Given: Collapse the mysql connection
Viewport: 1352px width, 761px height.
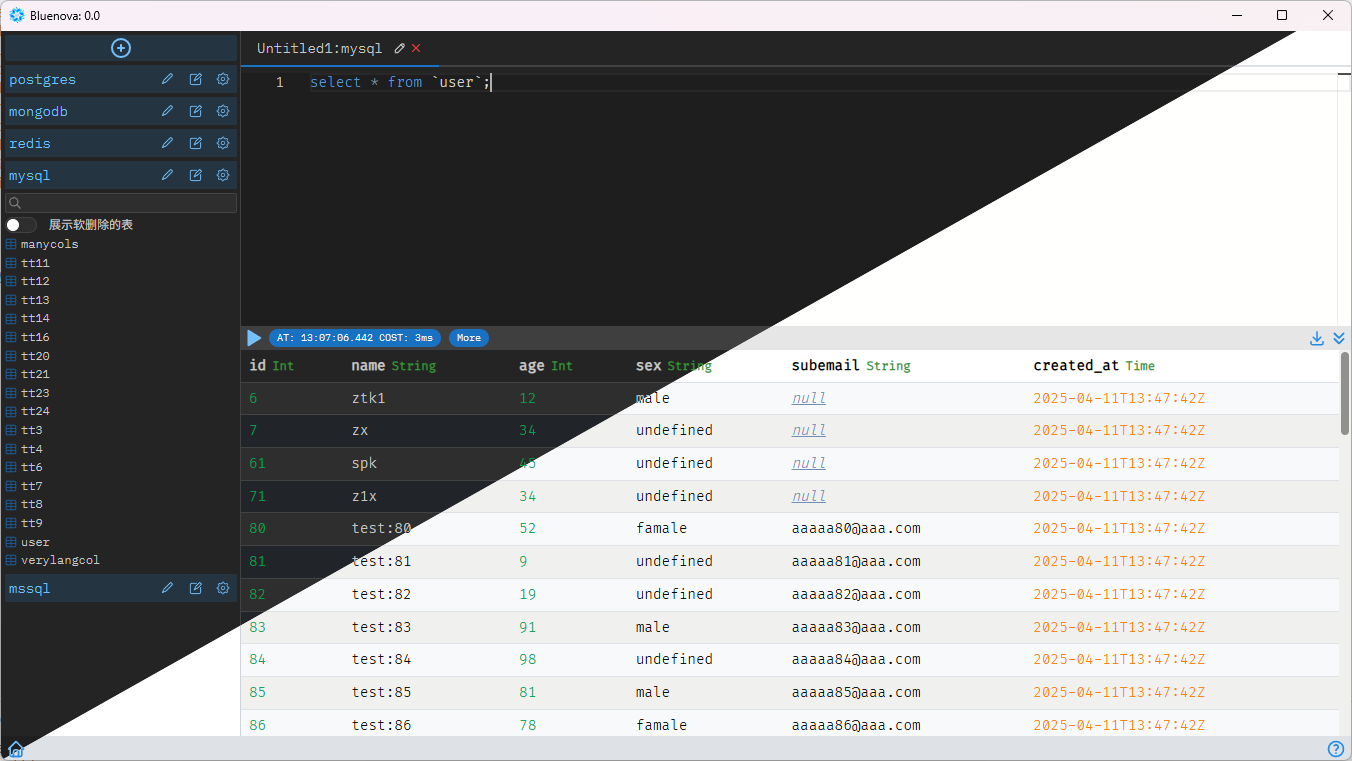Looking at the screenshot, I should 30,175.
